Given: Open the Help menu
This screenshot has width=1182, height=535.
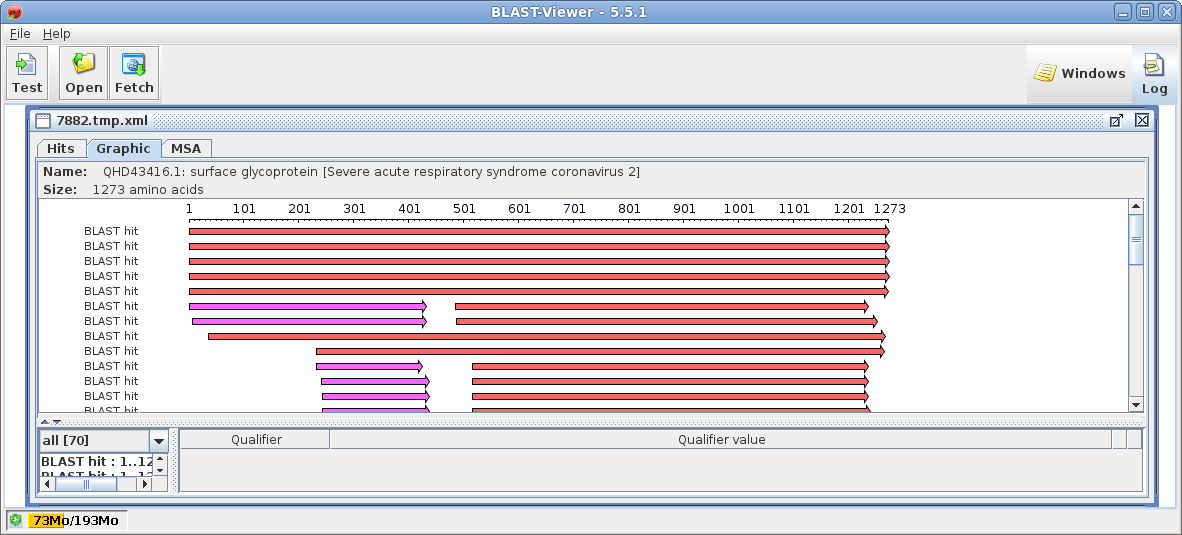Looking at the screenshot, I should click(x=56, y=33).
